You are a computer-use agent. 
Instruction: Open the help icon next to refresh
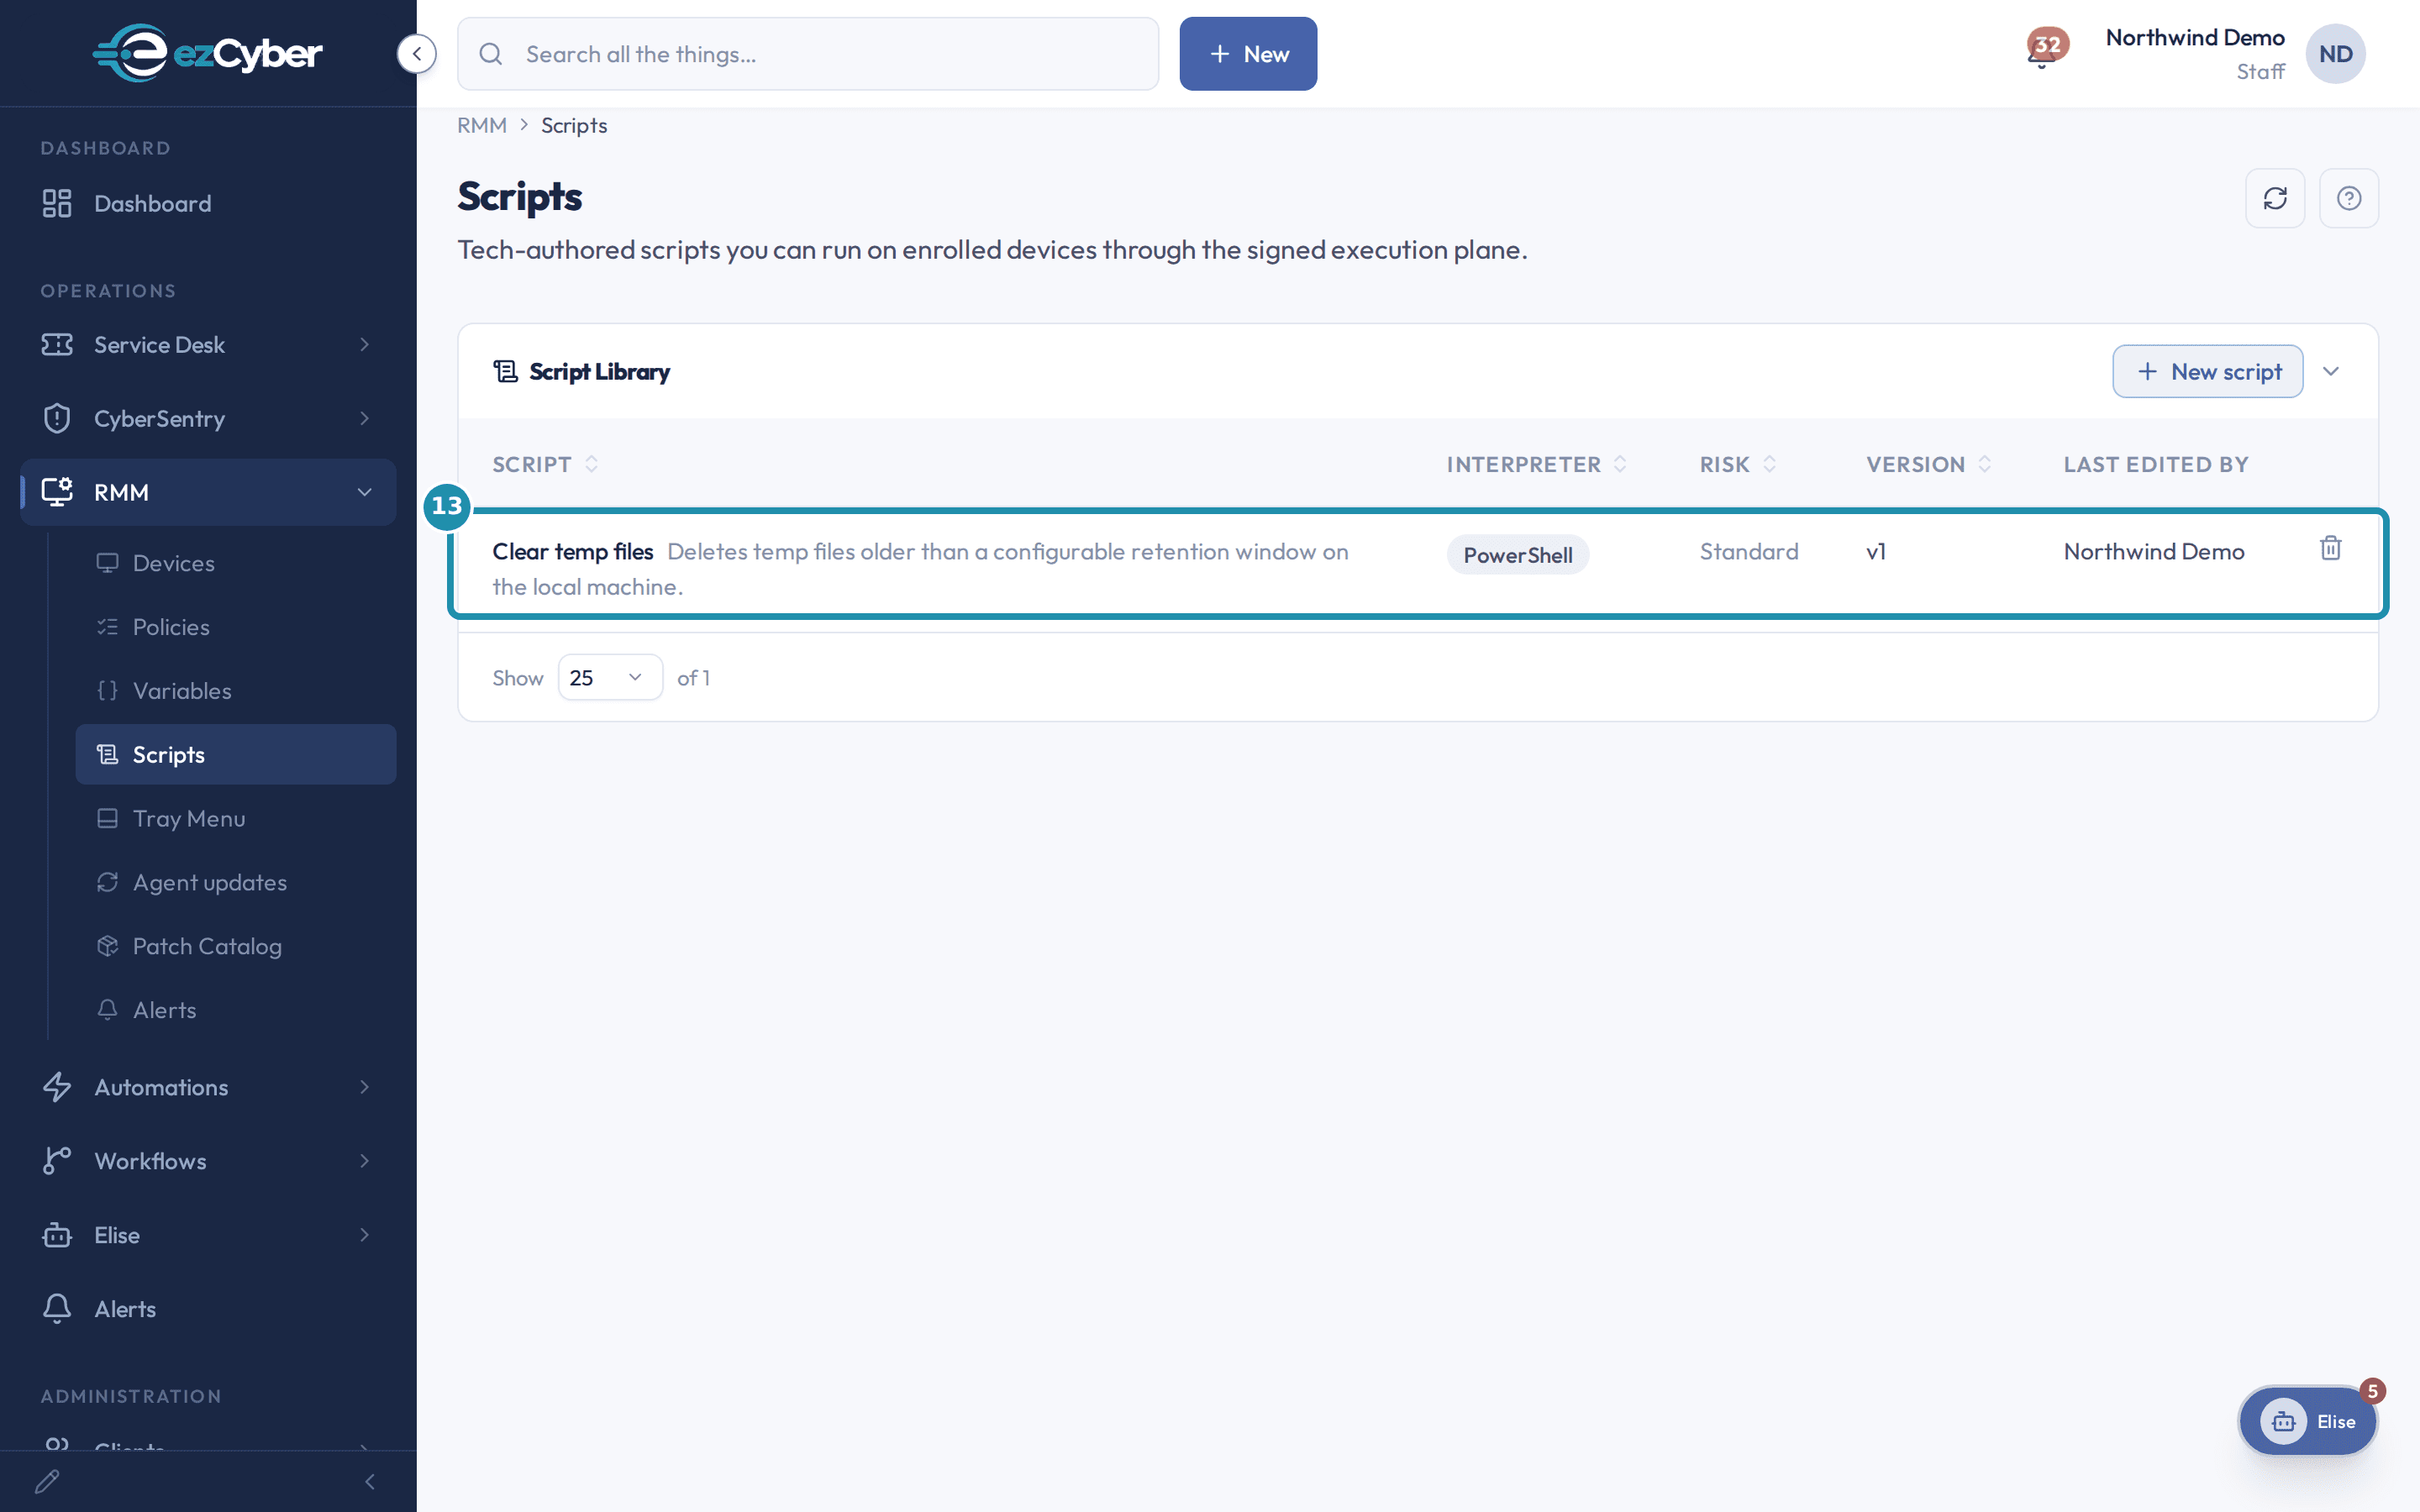(2349, 198)
